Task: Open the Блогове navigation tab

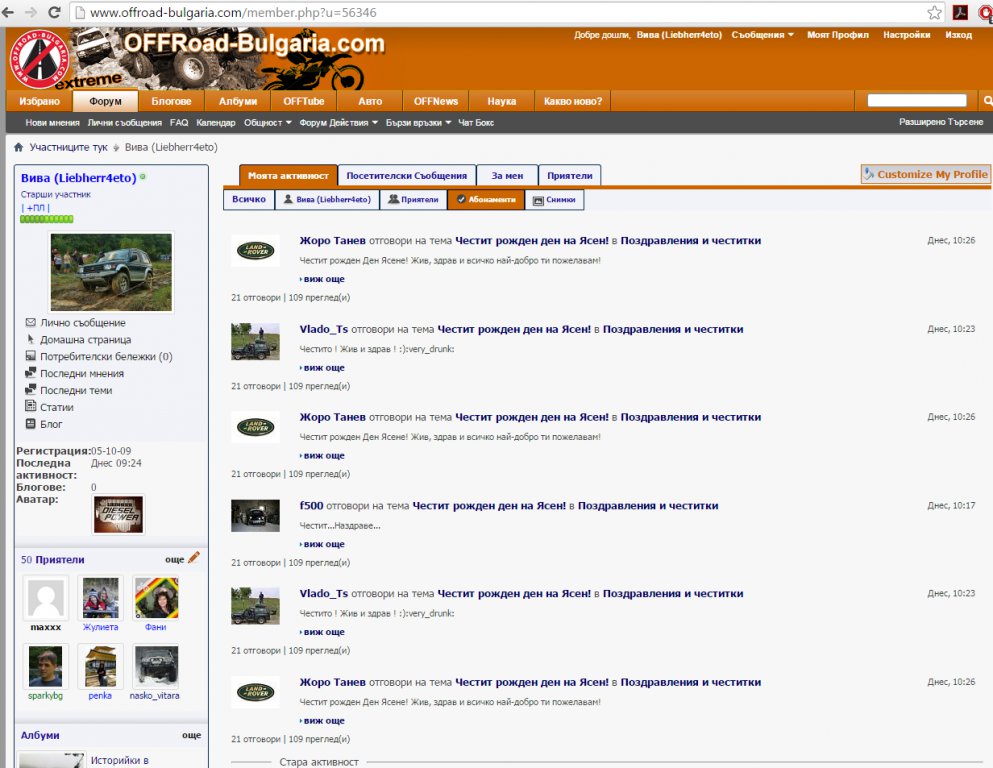Action: point(171,101)
